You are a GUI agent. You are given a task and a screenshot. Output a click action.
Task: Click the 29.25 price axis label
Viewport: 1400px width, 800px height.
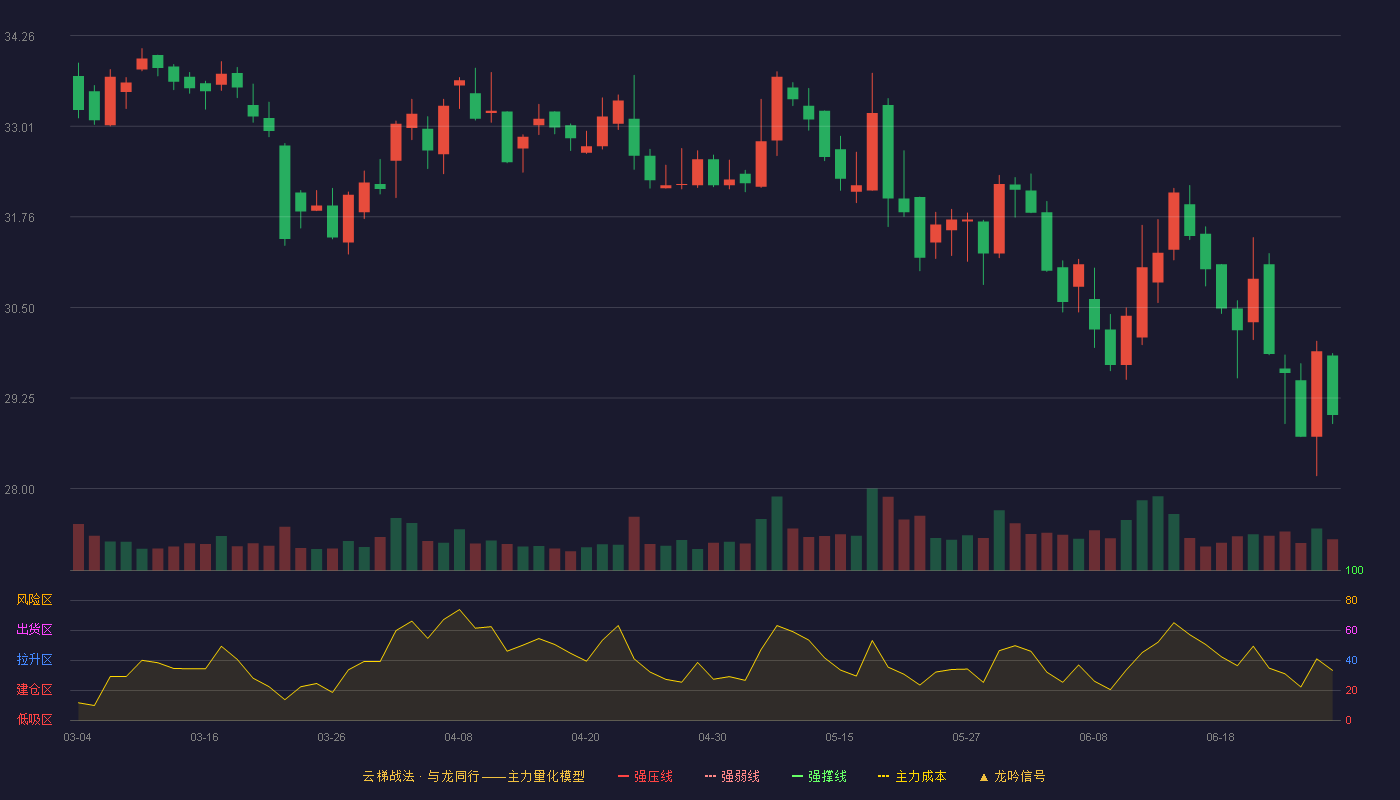tap(19, 399)
